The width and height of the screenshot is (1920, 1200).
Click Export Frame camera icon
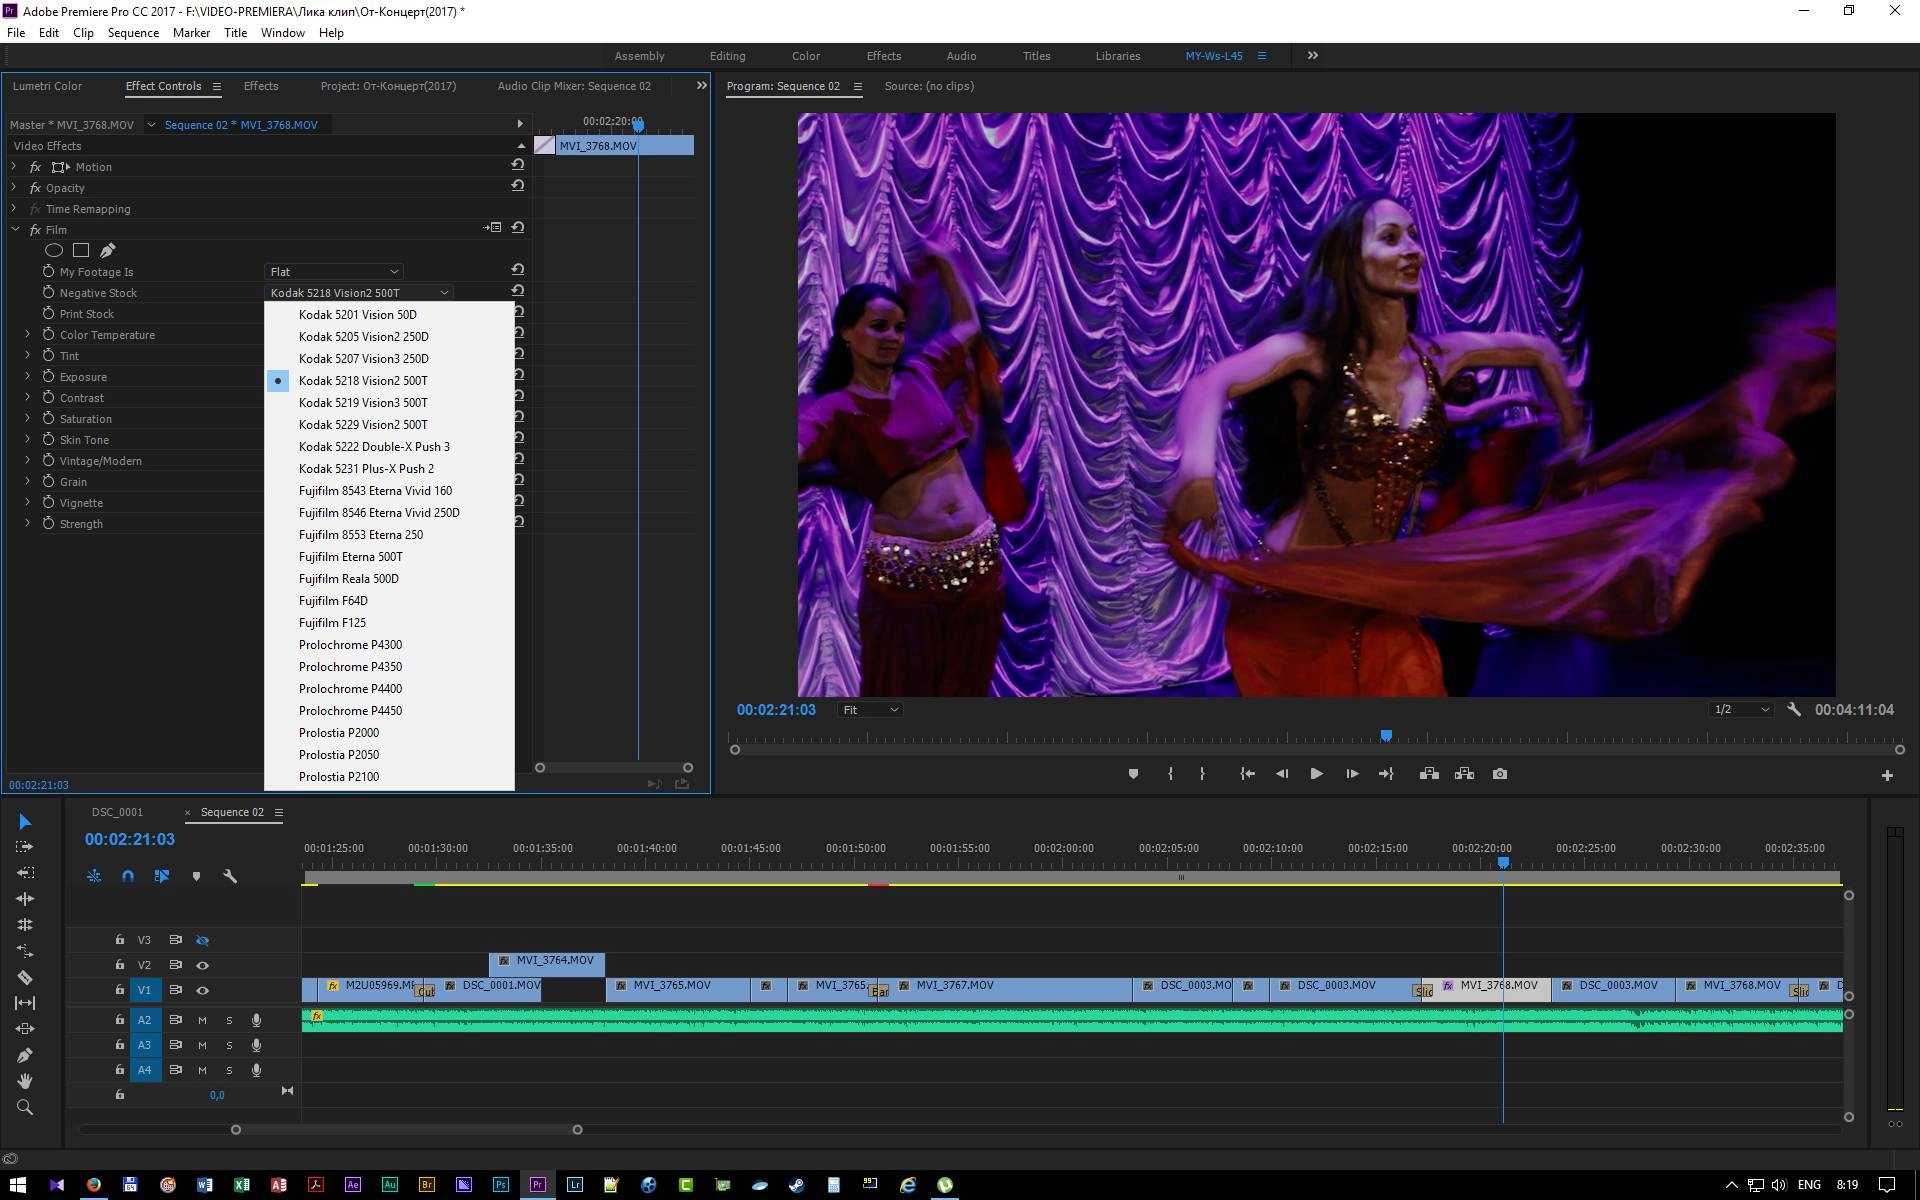[1500, 774]
